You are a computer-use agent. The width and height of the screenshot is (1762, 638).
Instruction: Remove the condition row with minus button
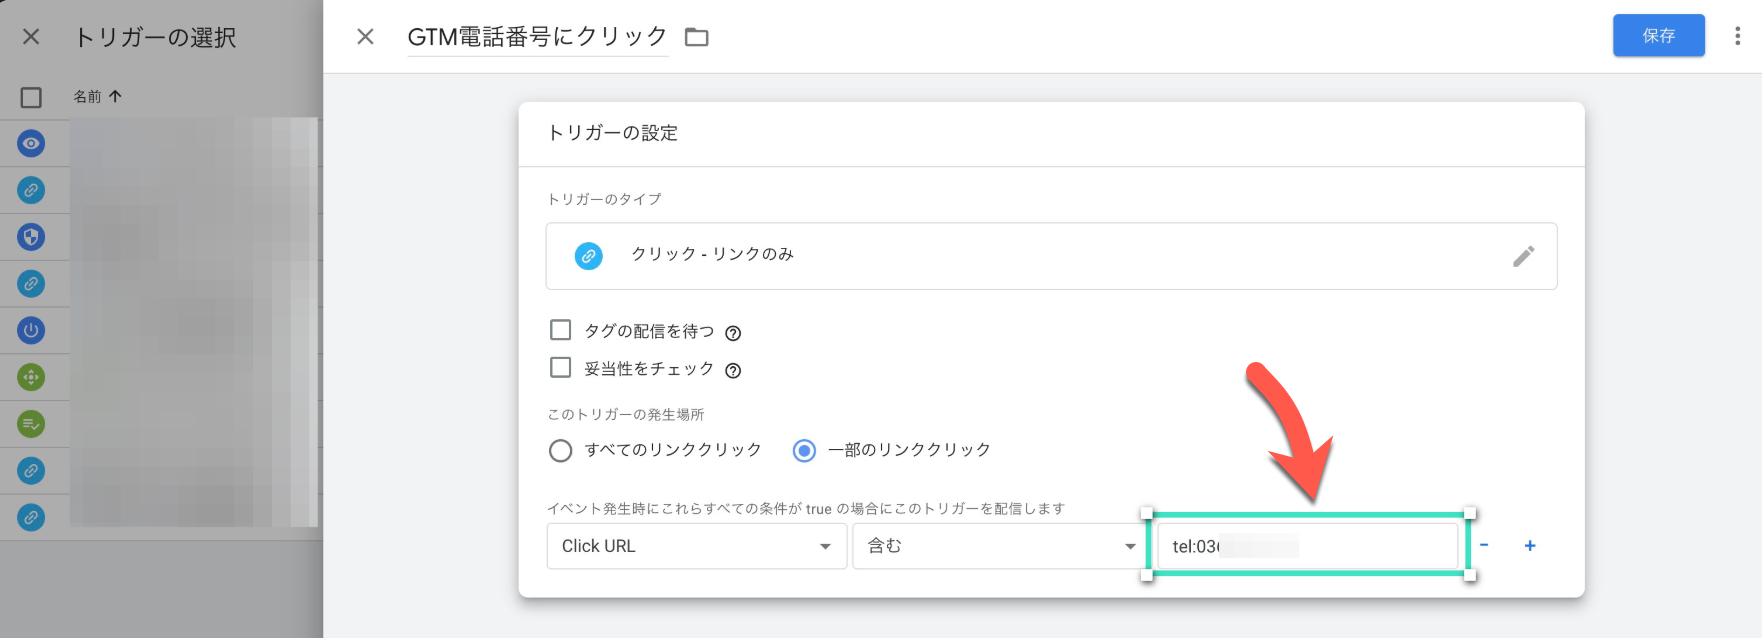tap(1484, 546)
